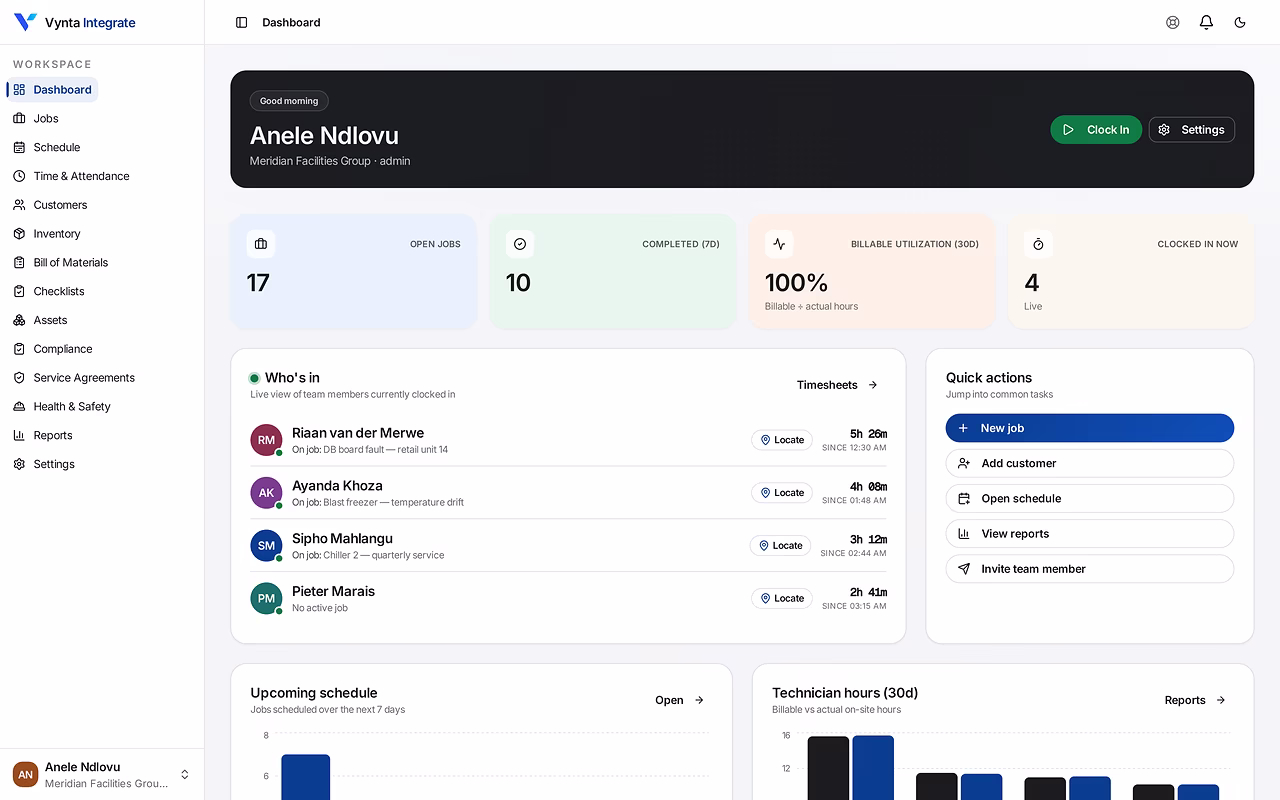1280x800 pixels.
Task: Locate Riaan van der Merwe
Action: click(782, 440)
